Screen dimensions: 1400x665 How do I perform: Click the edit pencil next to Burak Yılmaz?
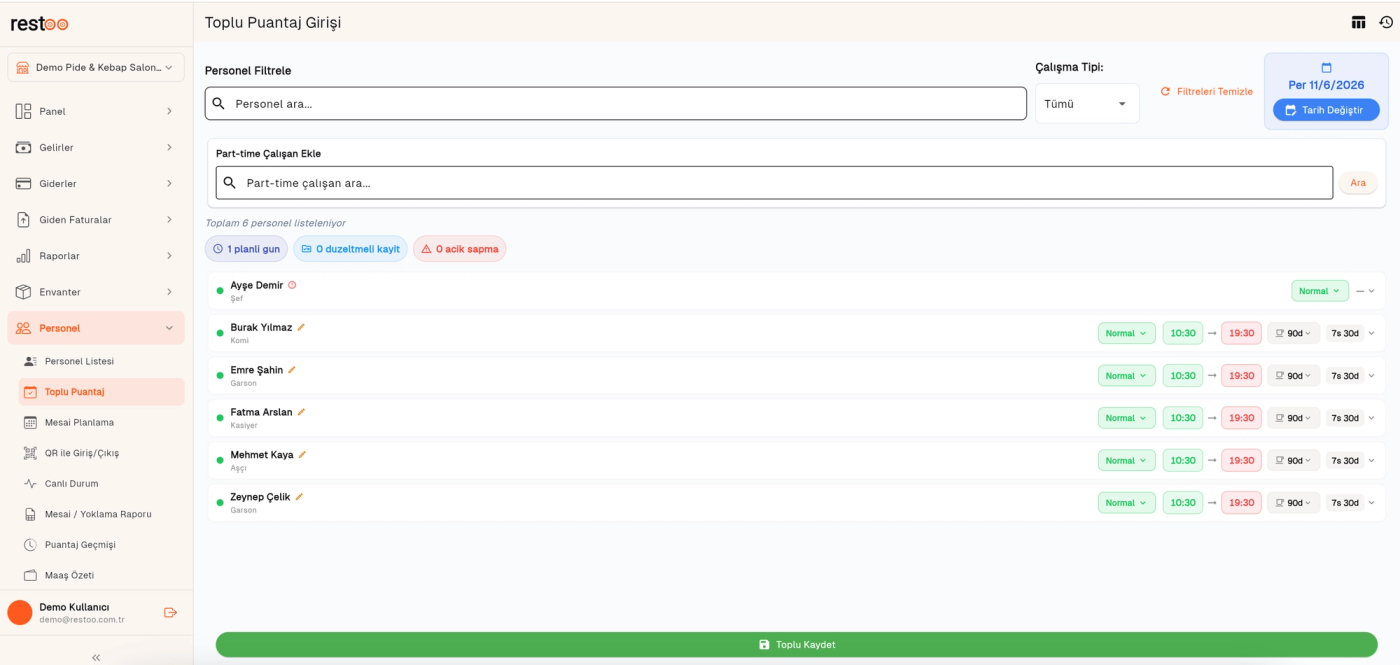(301, 327)
